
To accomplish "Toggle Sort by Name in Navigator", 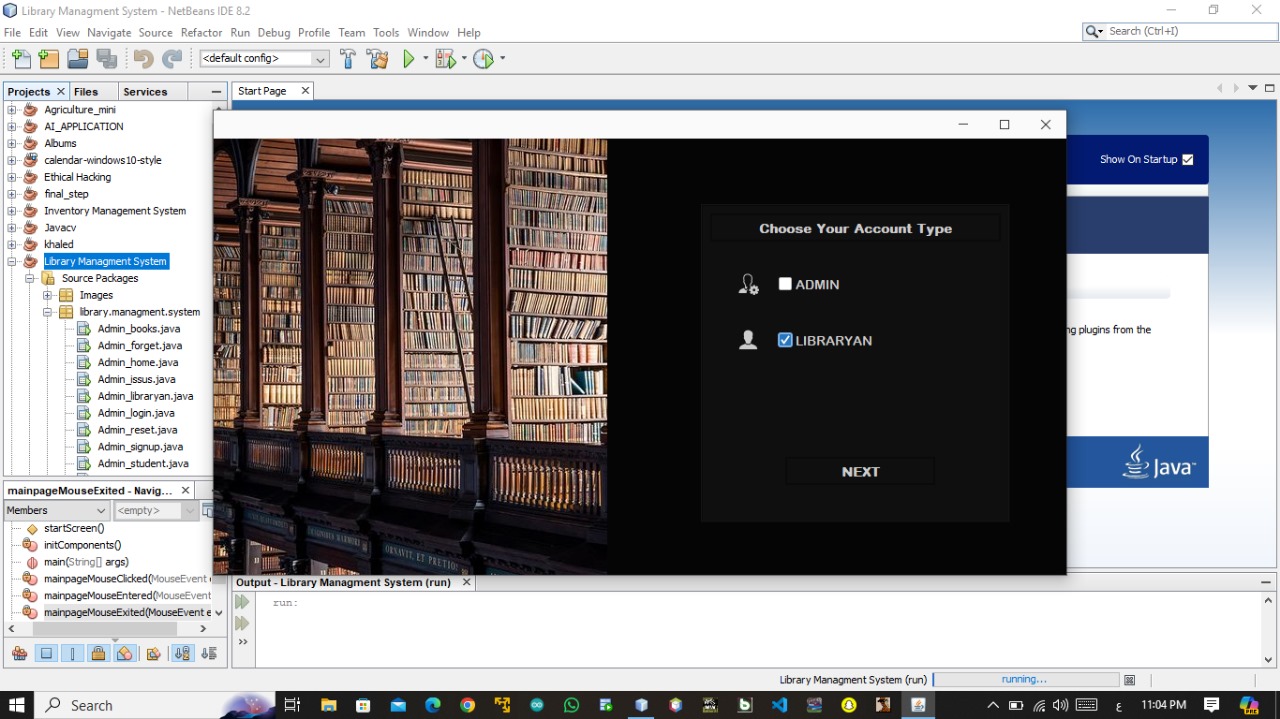I will coord(182,653).
